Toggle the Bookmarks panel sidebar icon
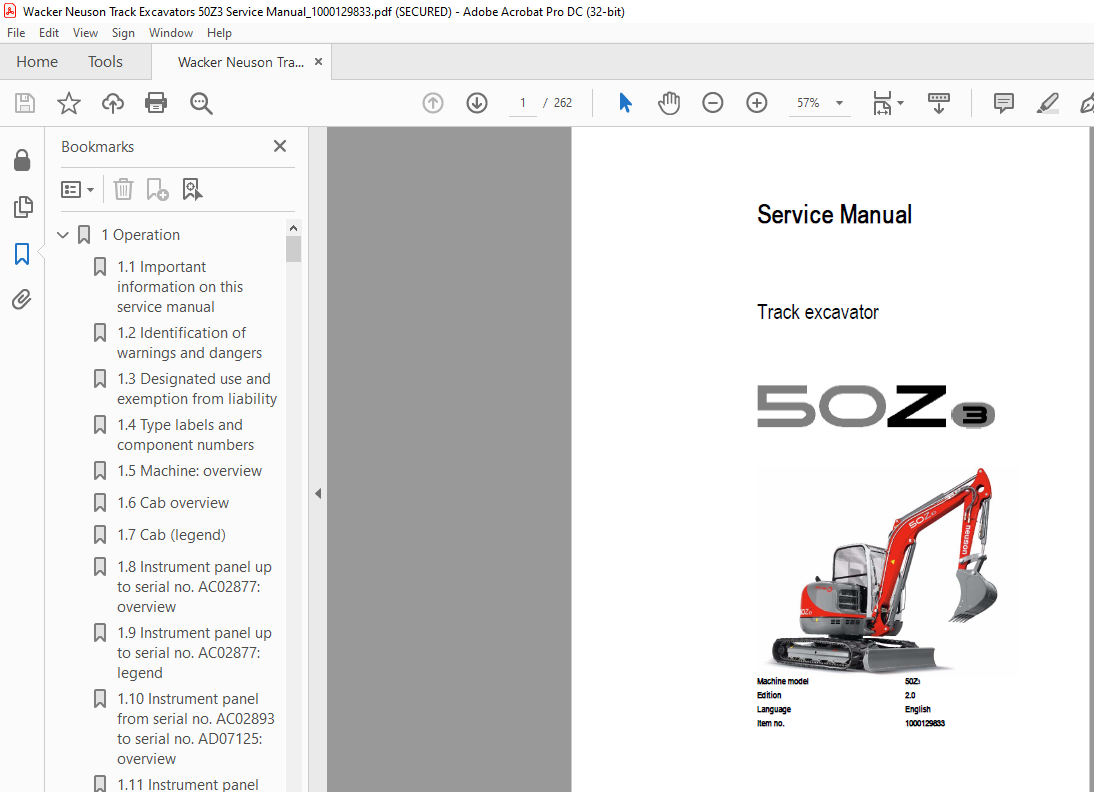1094x792 pixels. coord(22,254)
